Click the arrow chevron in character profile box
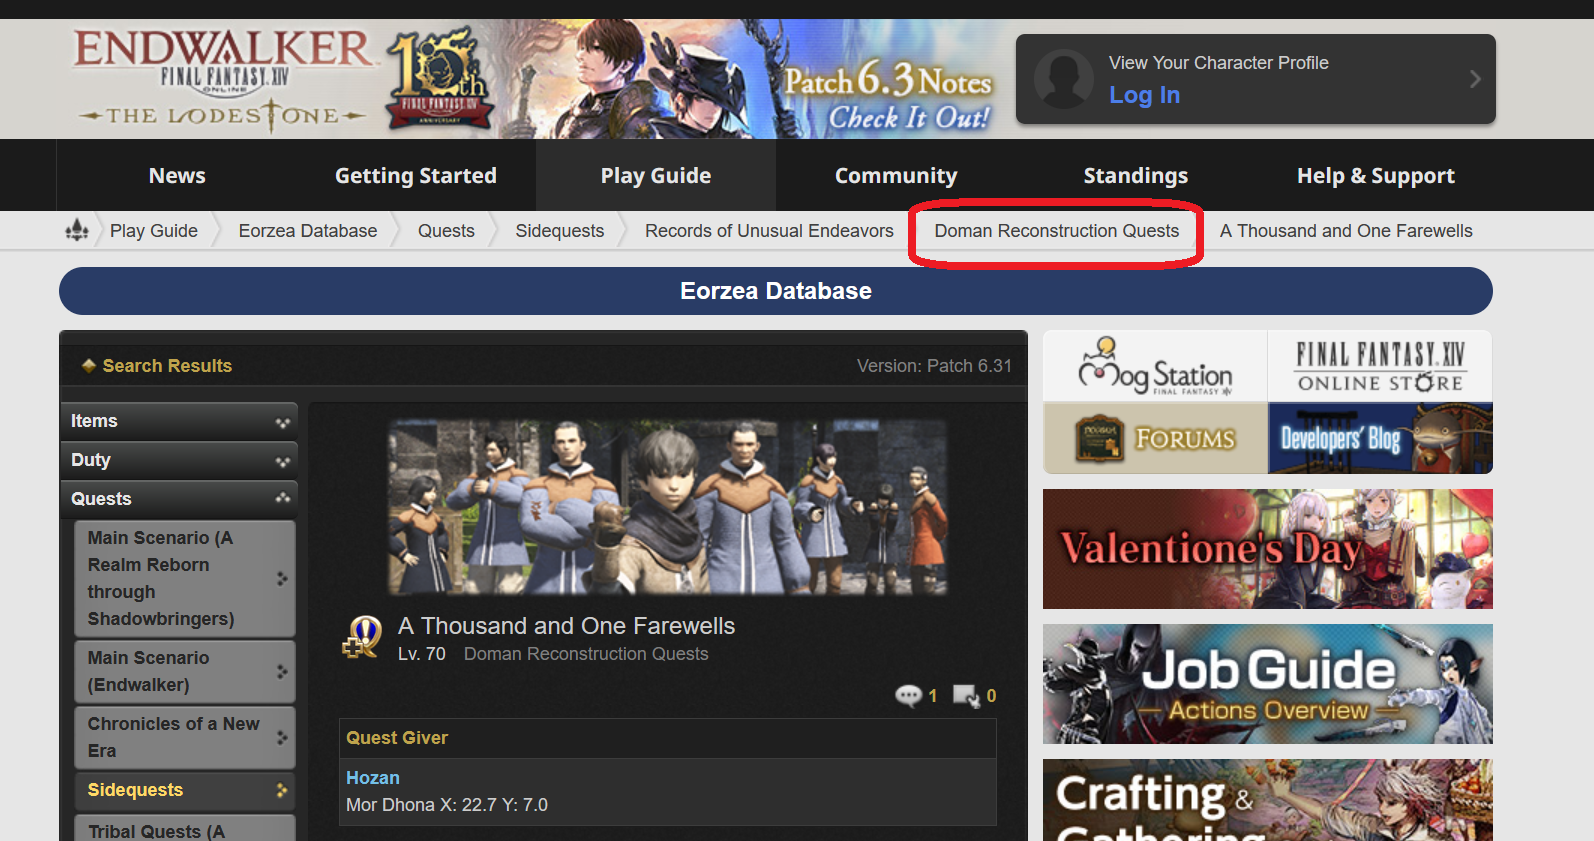 click(1475, 79)
